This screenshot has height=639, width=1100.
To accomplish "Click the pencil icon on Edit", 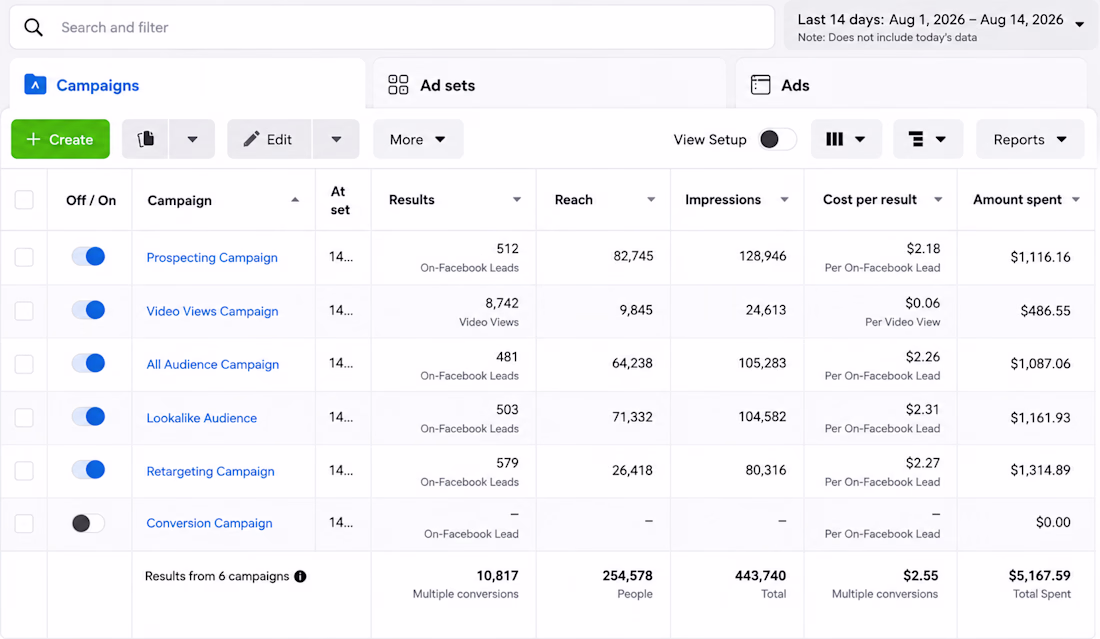I will (x=251, y=139).
